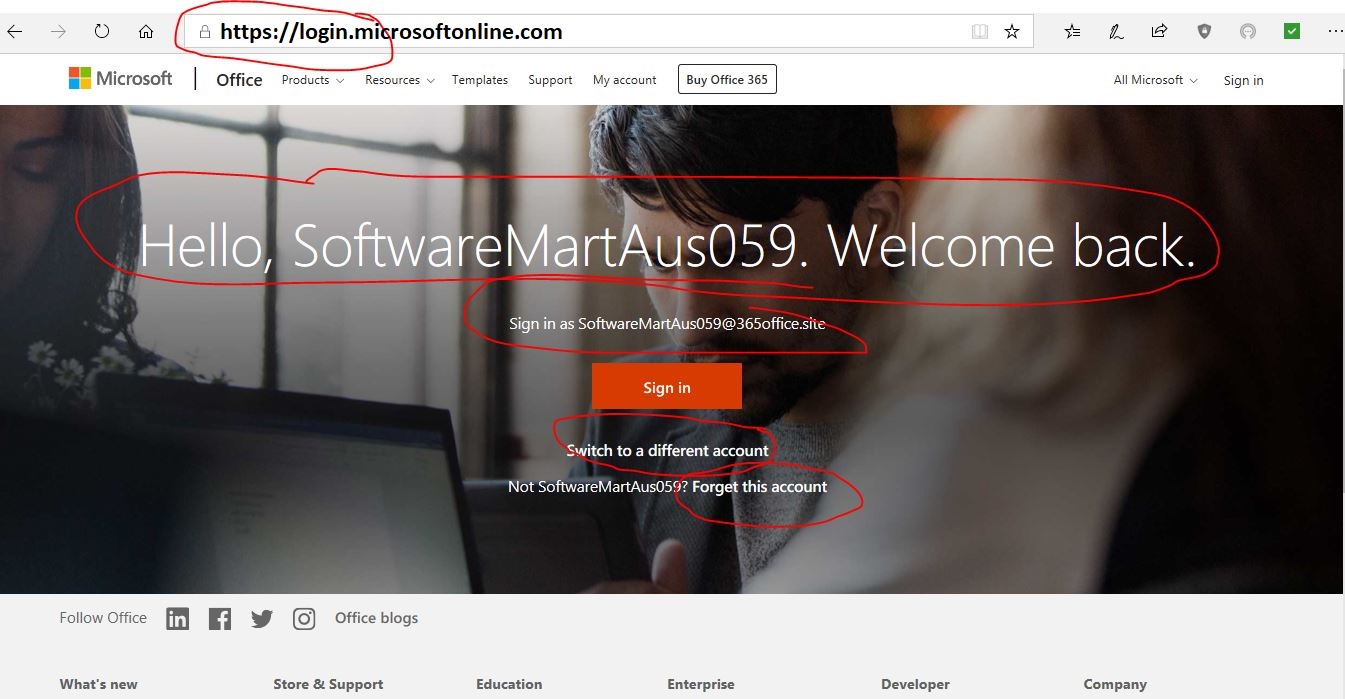
Task: Click the share page icon
Action: click(1159, 32)
